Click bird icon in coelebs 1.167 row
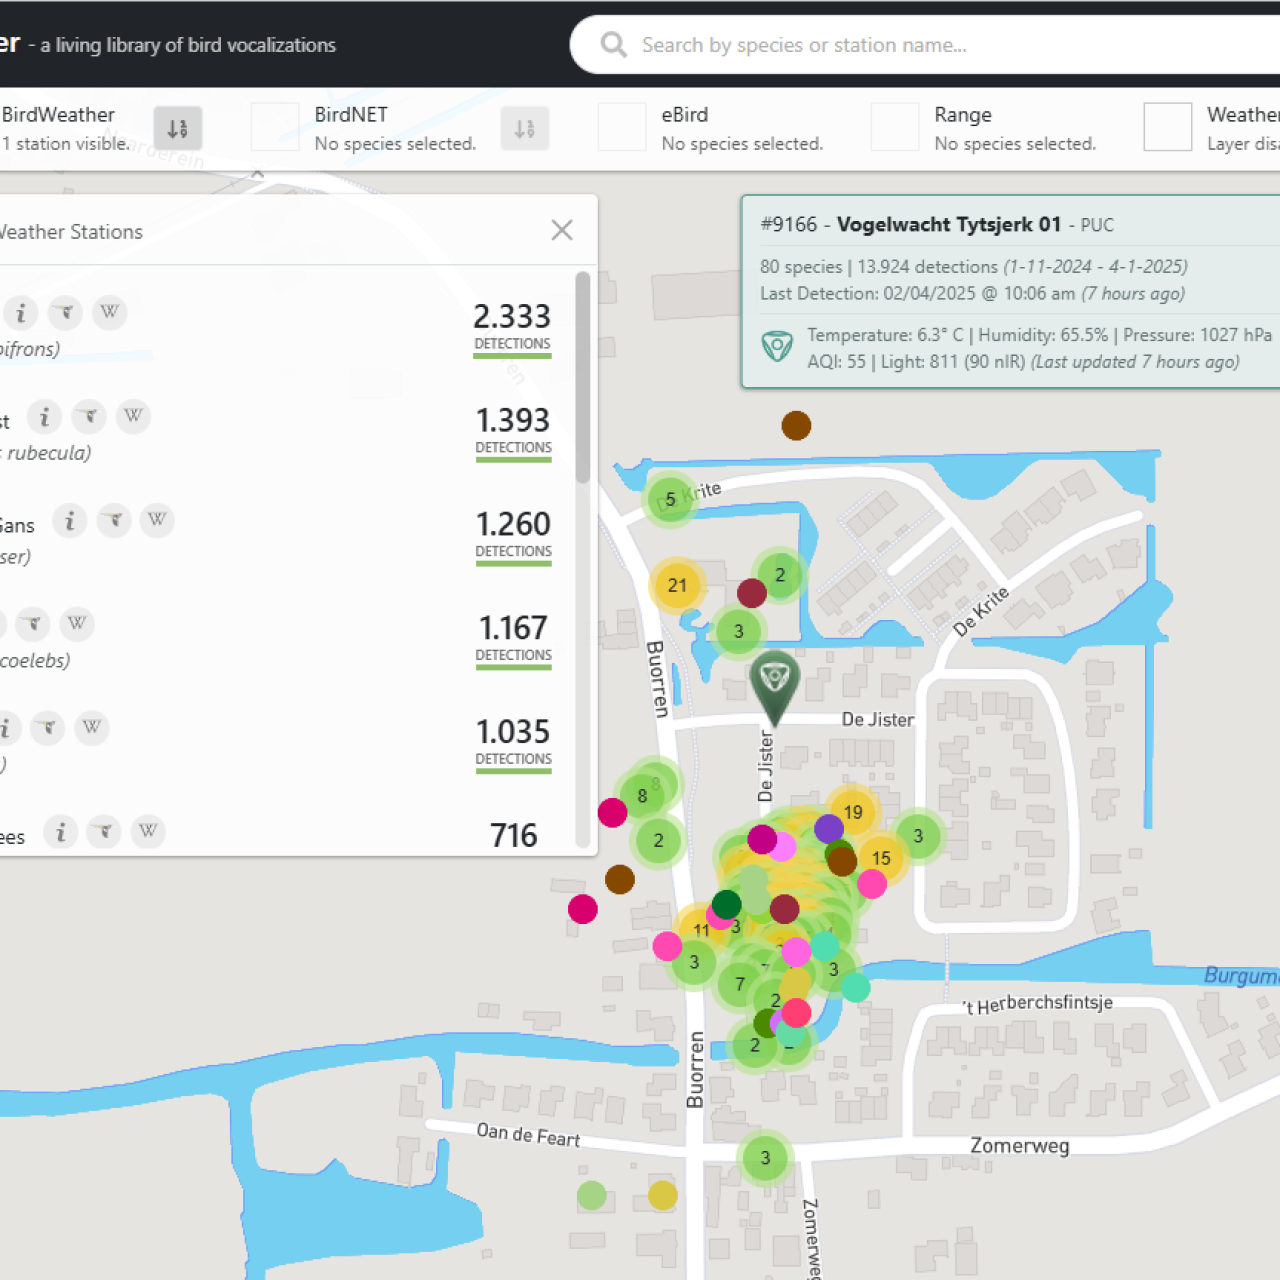Viewport: 1280px width, 1280px height. click(33, 625)
